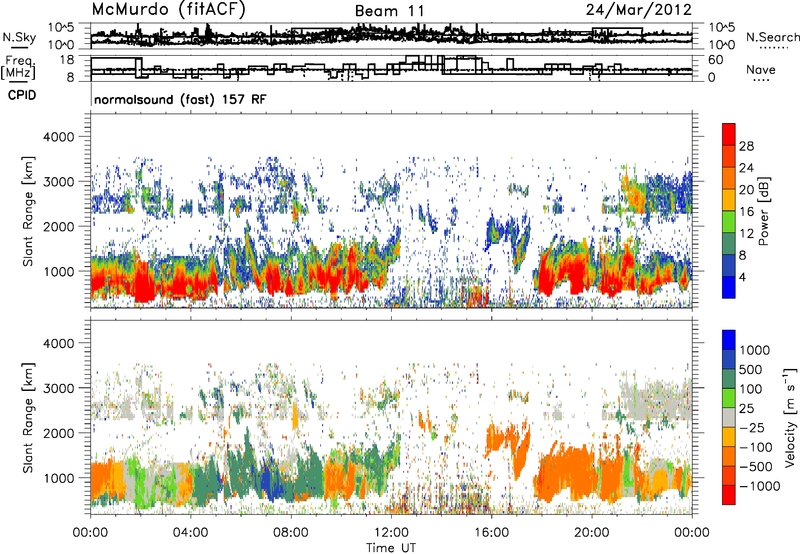Click the 60 tick on the Nave axis

[716, 60]
